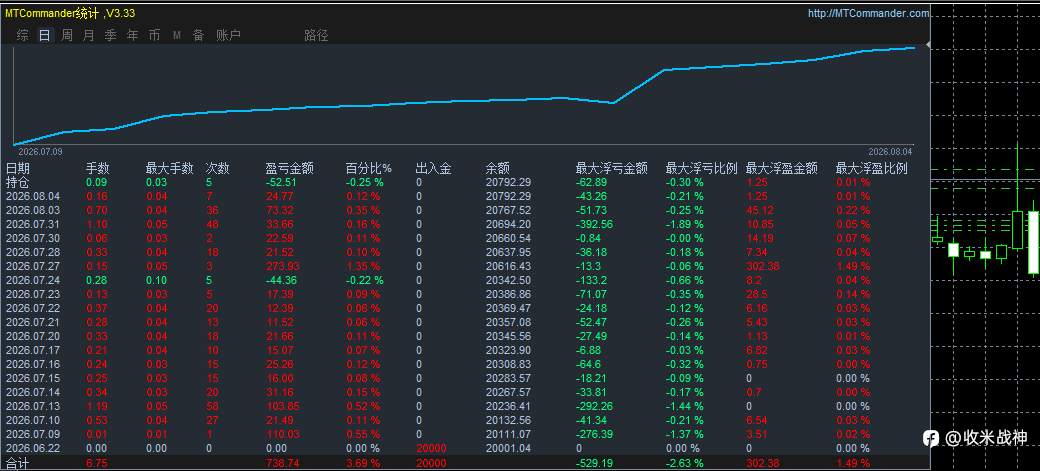Click the 百分比% column header
Screen dimensions: 1040x471
tap(369, 169)
